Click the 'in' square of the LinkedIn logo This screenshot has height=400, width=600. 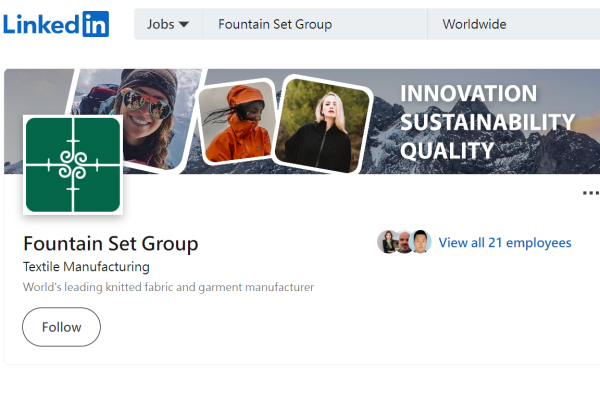pyautogui.click(x=95, y=24)
